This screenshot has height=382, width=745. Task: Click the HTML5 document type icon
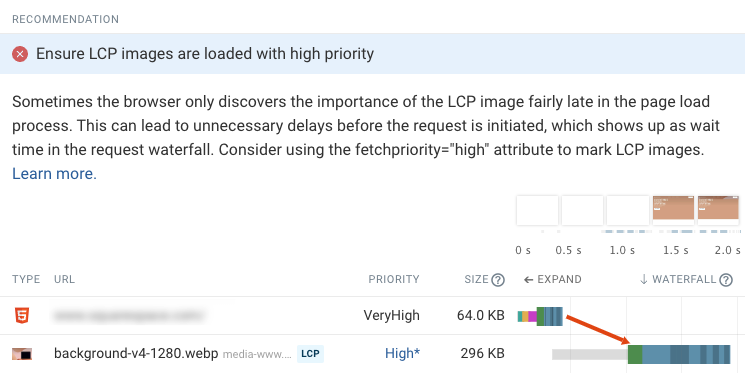point(22,315)
